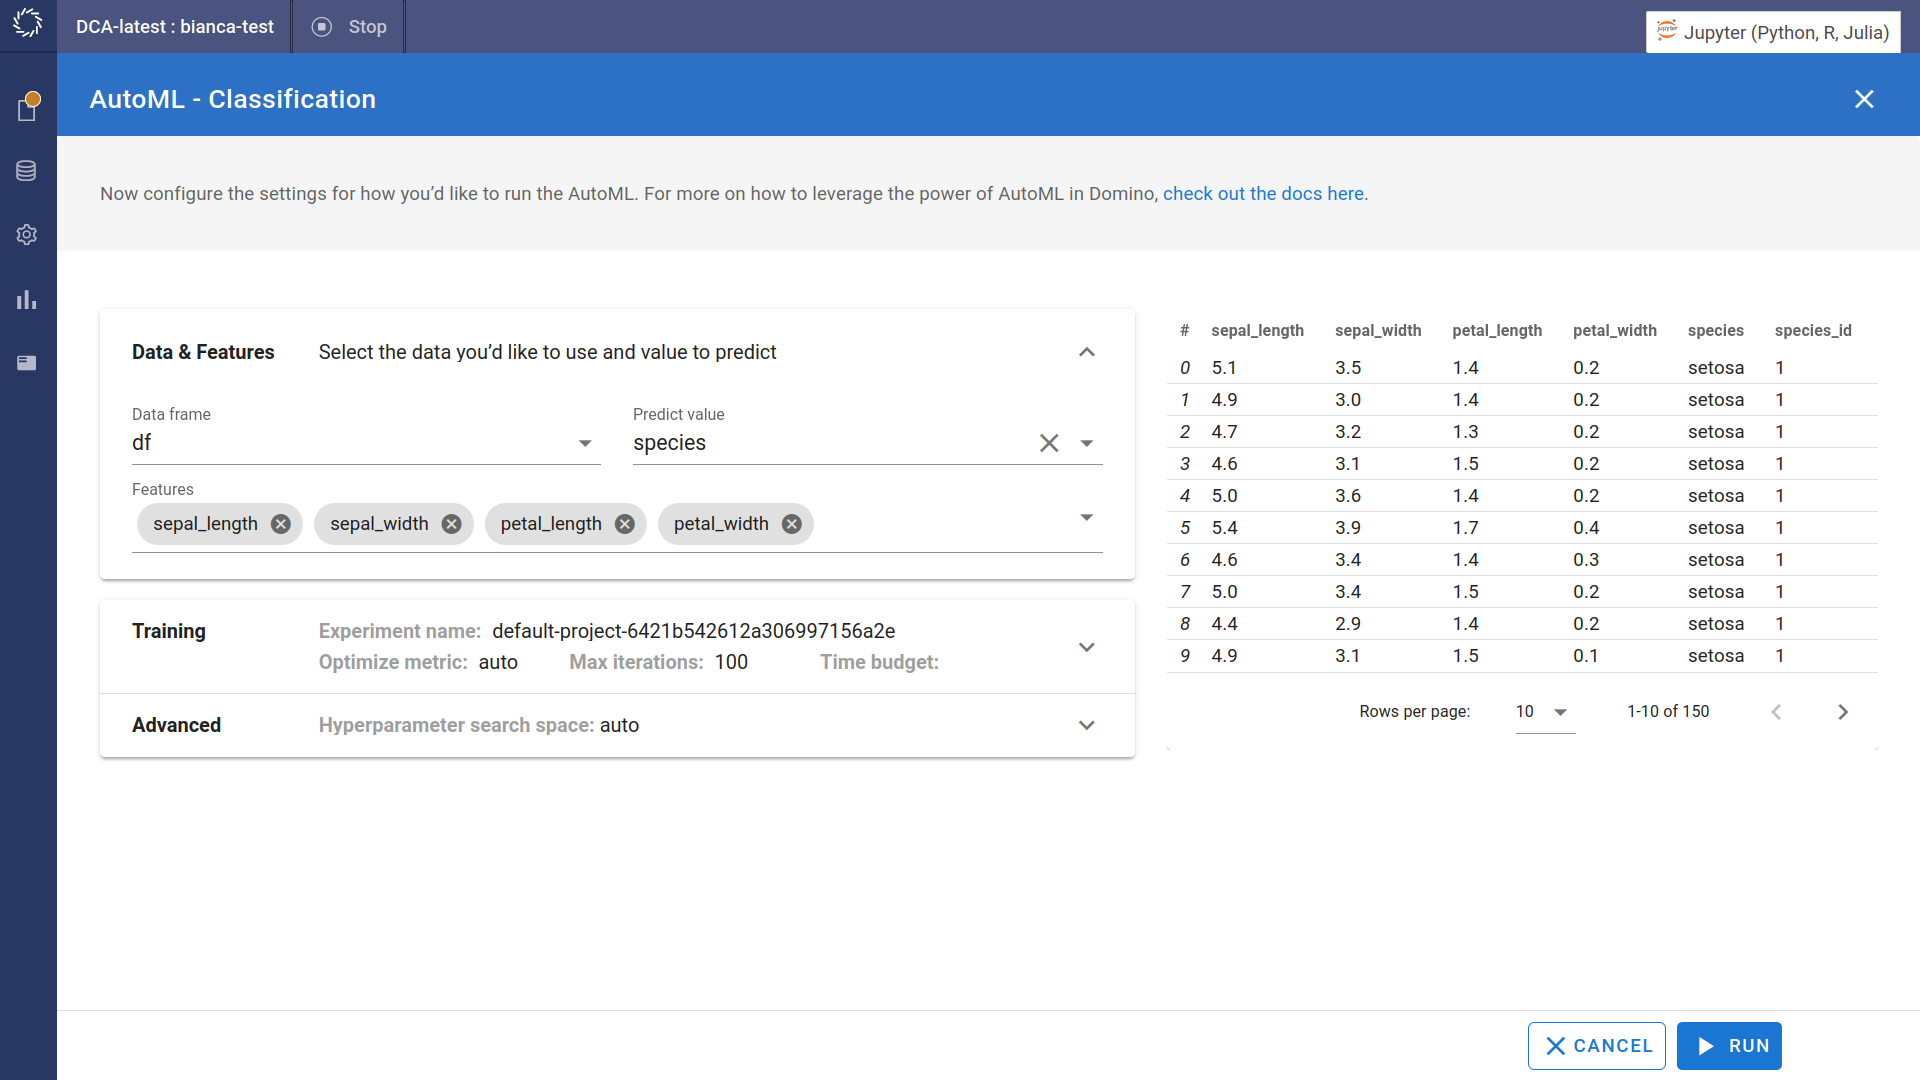
Task: Click the CANCEL button
Action: click(x=1597, y=1046)
